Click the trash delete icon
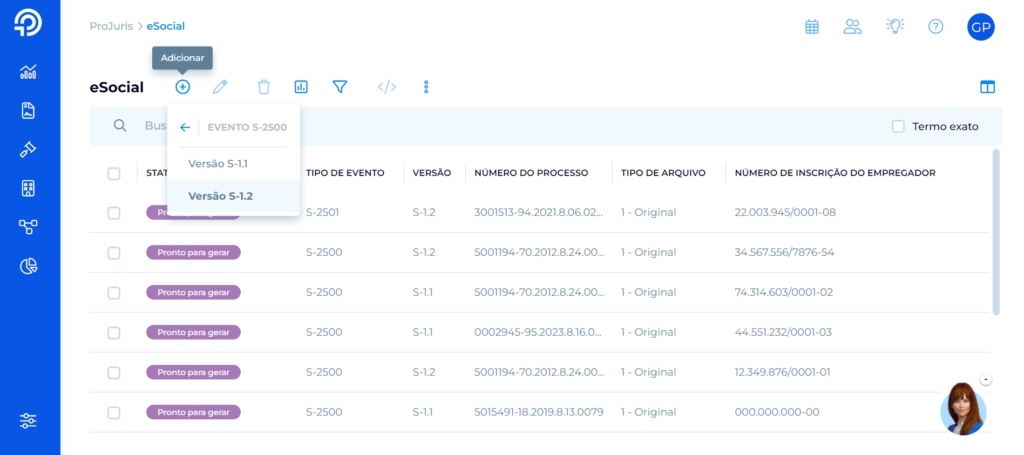The width and height of the screenshot is (1024, 455). click(263, 87)
